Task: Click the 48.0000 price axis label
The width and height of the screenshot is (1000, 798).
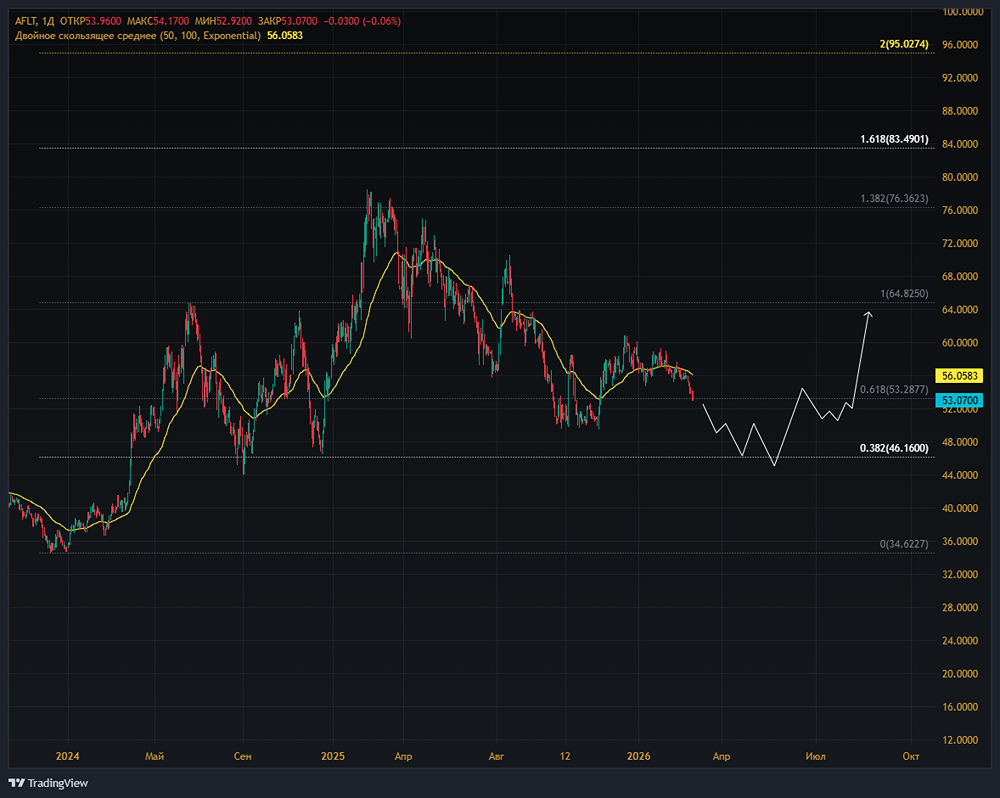Action: click(x=960, y=442)
